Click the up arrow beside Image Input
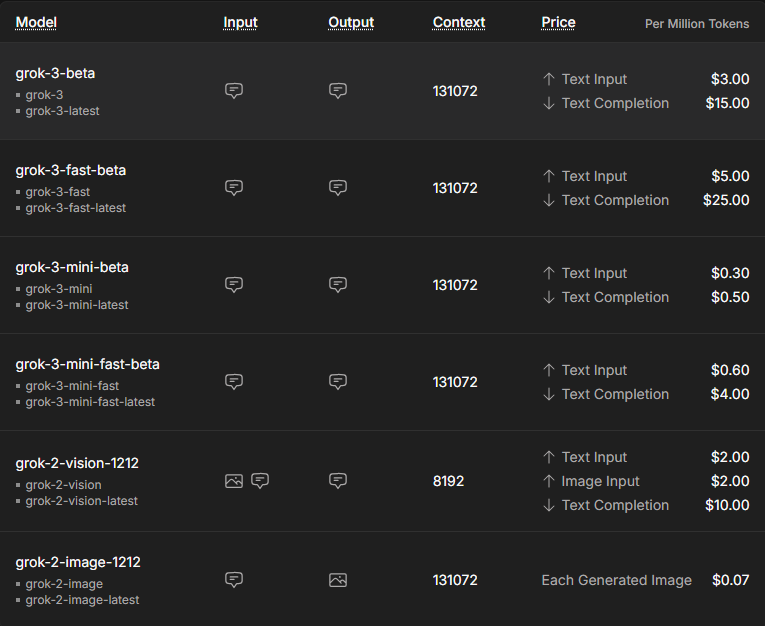 [x=549, y=481]
